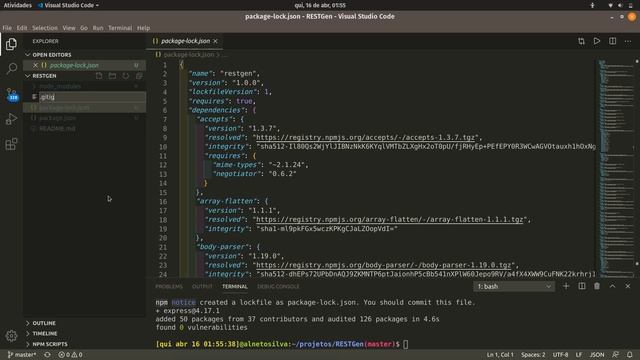Collapse all folders in RESTGEN explorer
This screenshot has height=360, width=640.
point(139,76)
